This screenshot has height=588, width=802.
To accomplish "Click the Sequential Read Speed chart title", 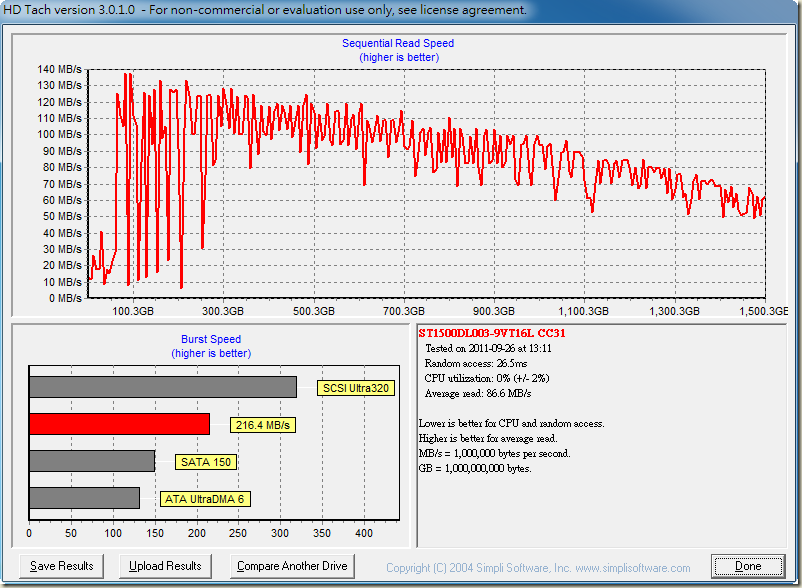I will pyautogui.click(x=398, y=43).
